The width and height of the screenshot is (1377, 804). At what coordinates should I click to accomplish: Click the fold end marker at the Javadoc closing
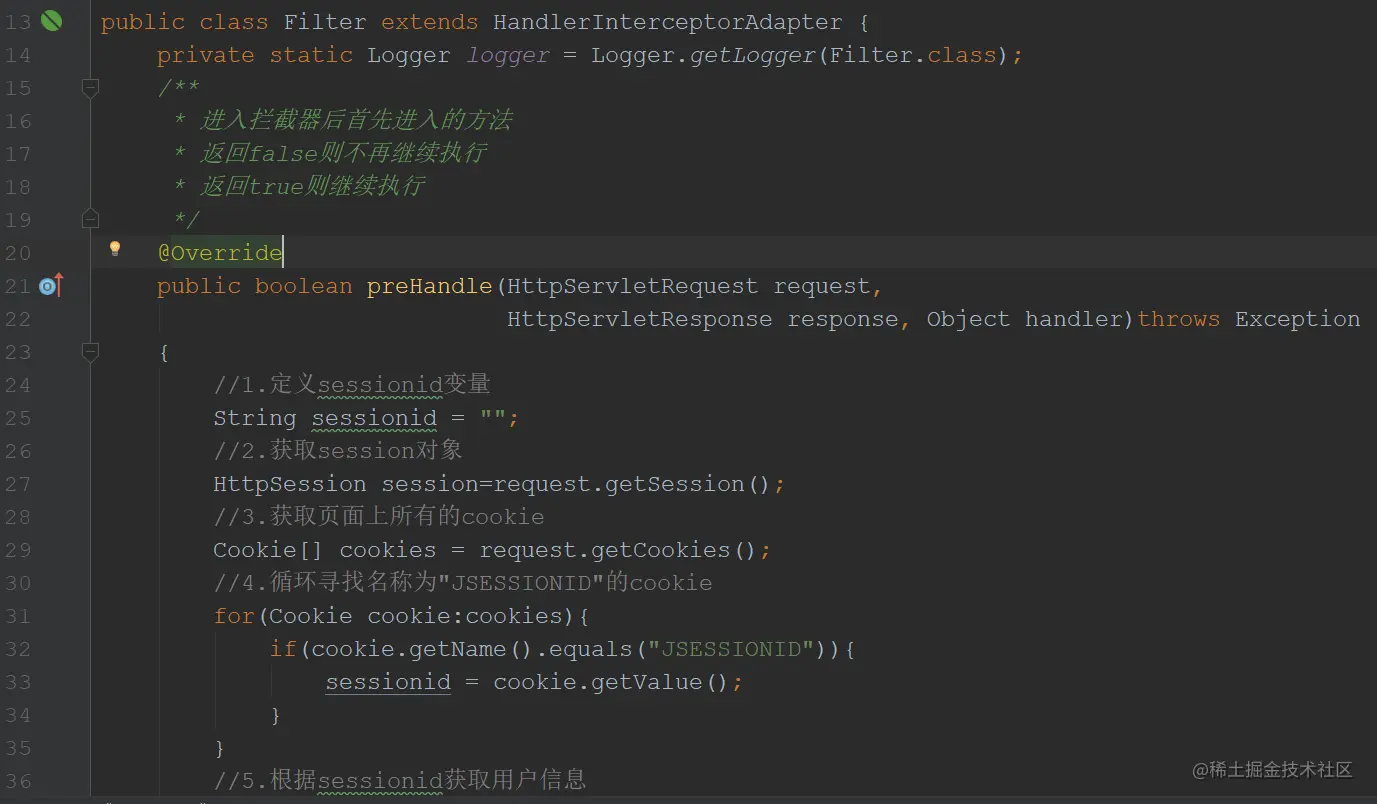[x=90, y=219]
